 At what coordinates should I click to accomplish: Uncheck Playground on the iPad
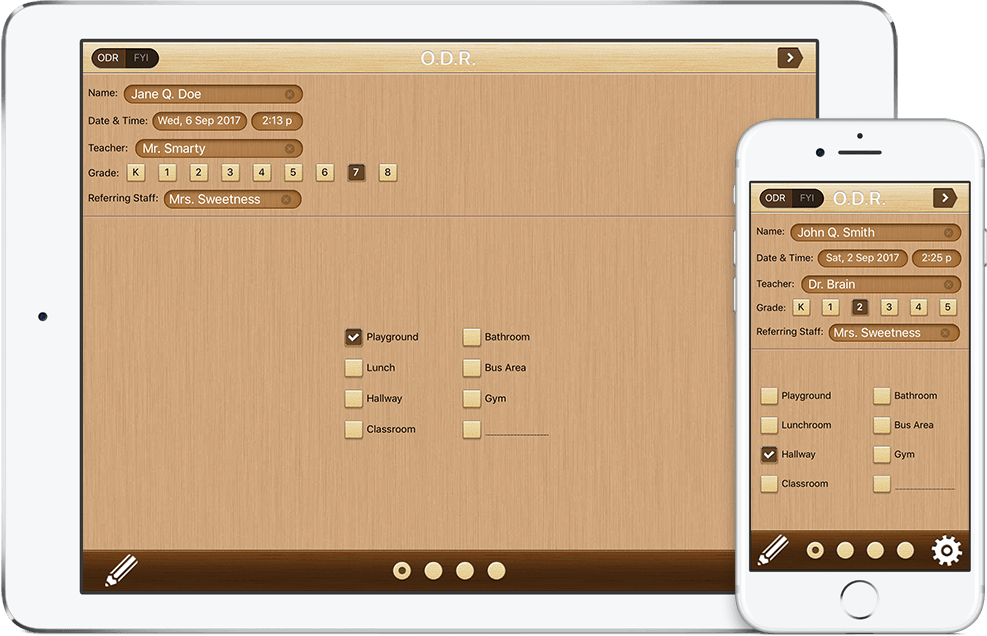point(353,337)
